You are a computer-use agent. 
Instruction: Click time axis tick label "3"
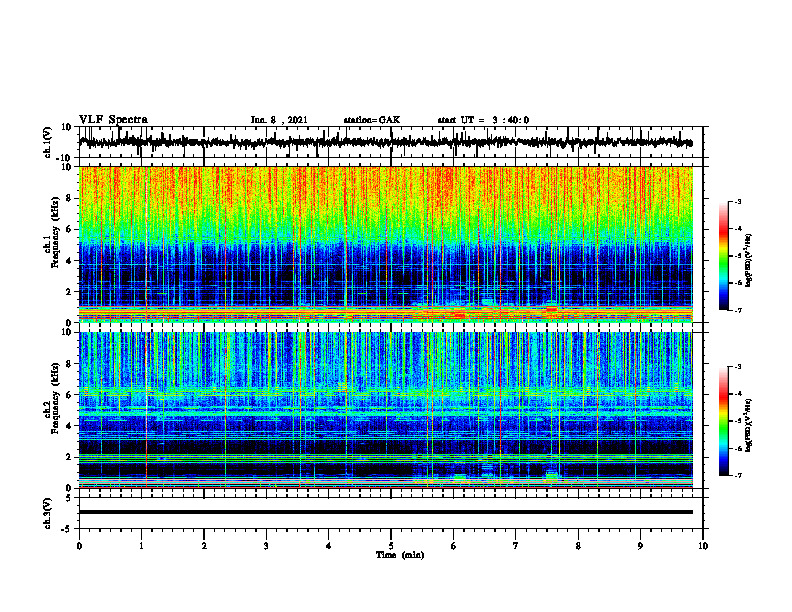click(266, 546)
